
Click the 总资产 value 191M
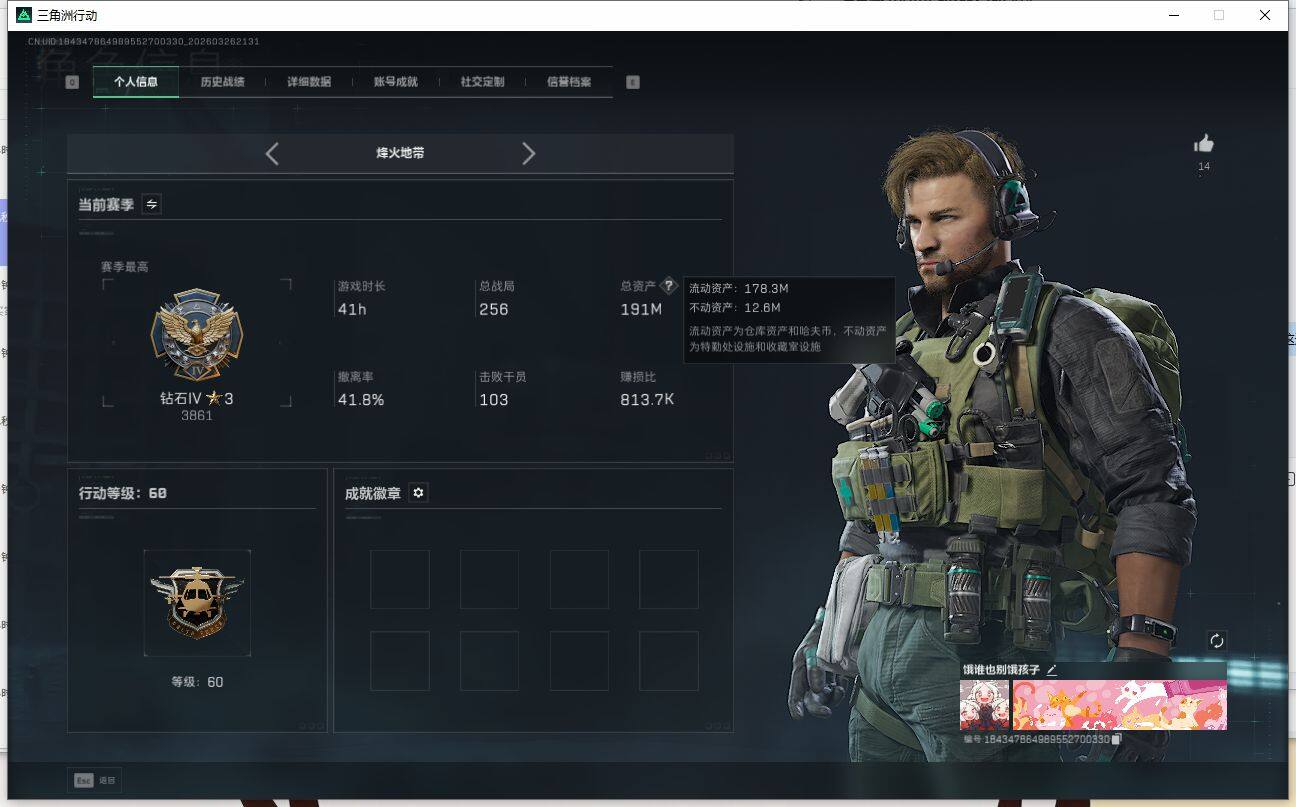tap(641, 310)
